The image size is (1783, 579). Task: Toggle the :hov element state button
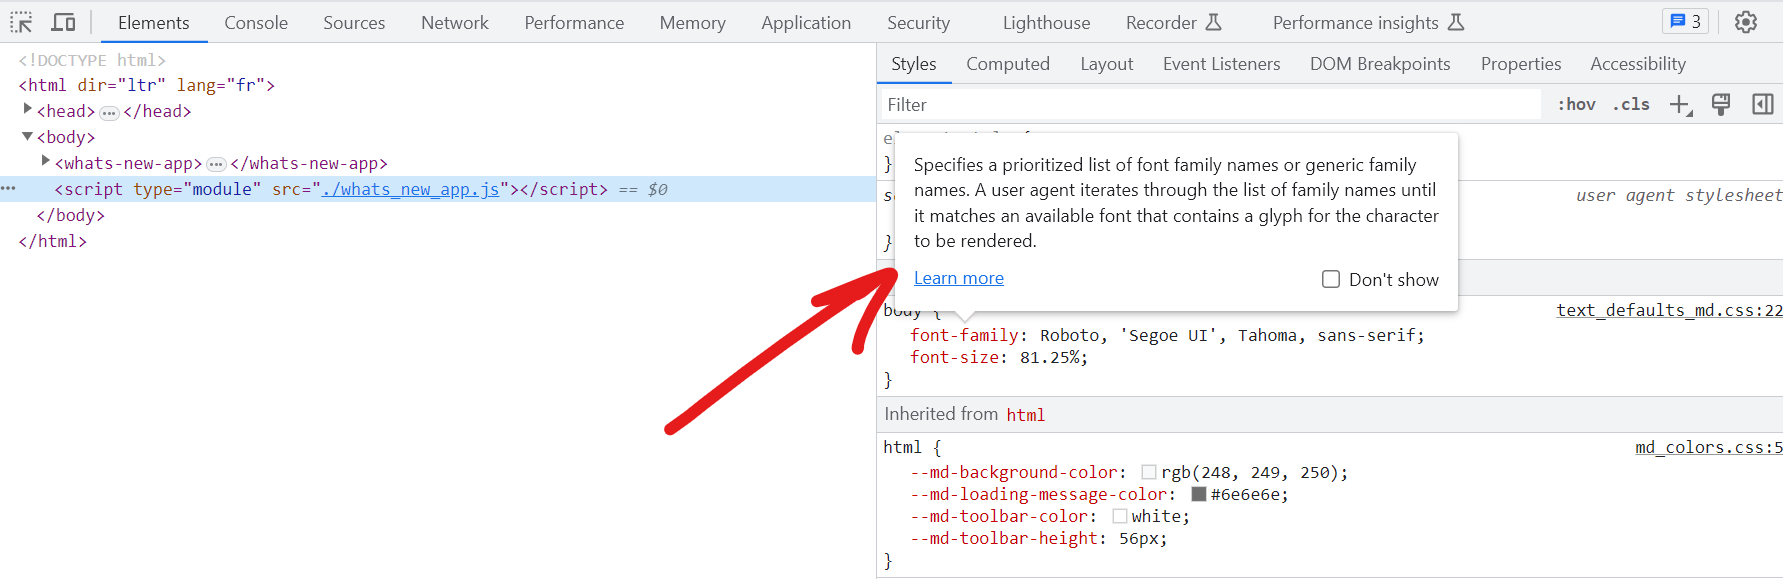[x=1576, y=105]
